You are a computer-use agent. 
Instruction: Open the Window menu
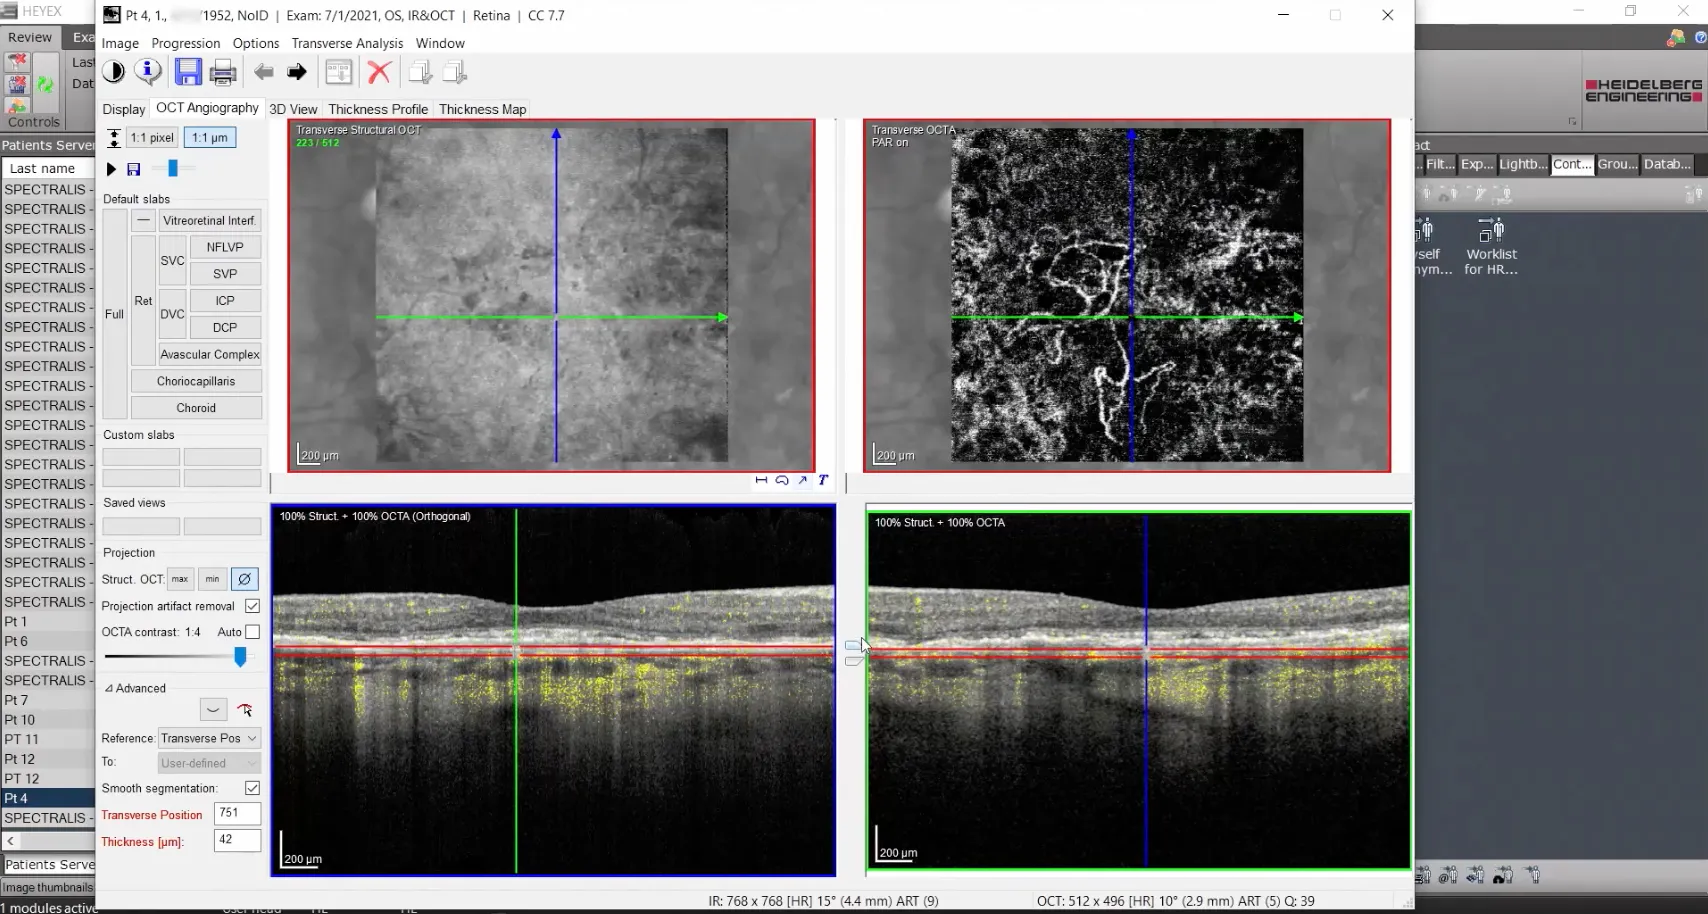[x=440, y=43]
